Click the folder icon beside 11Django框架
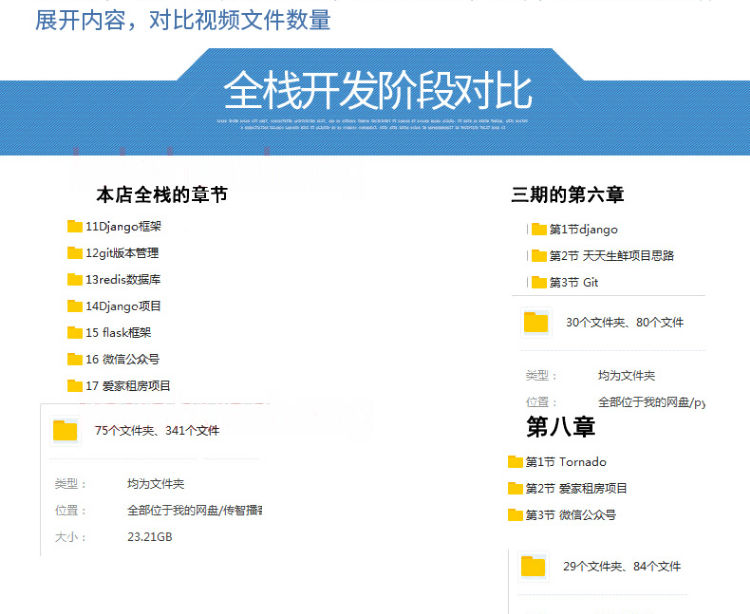 coord(75,226)
